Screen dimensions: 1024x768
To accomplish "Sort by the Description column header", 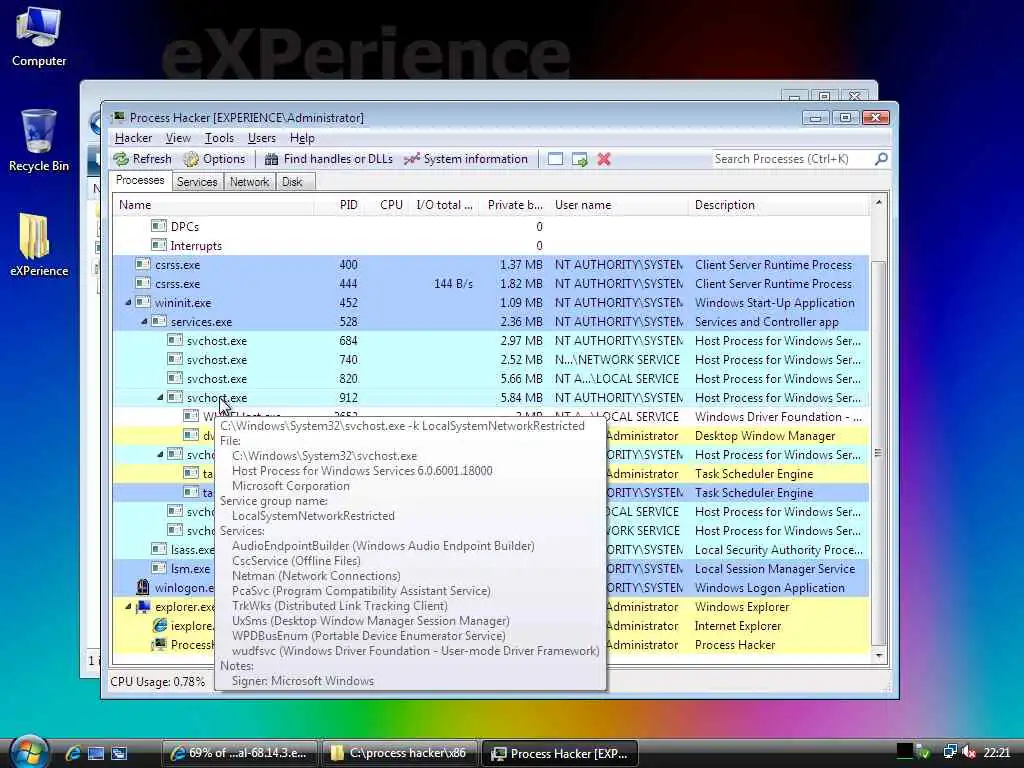I will [x=779, y=204].
